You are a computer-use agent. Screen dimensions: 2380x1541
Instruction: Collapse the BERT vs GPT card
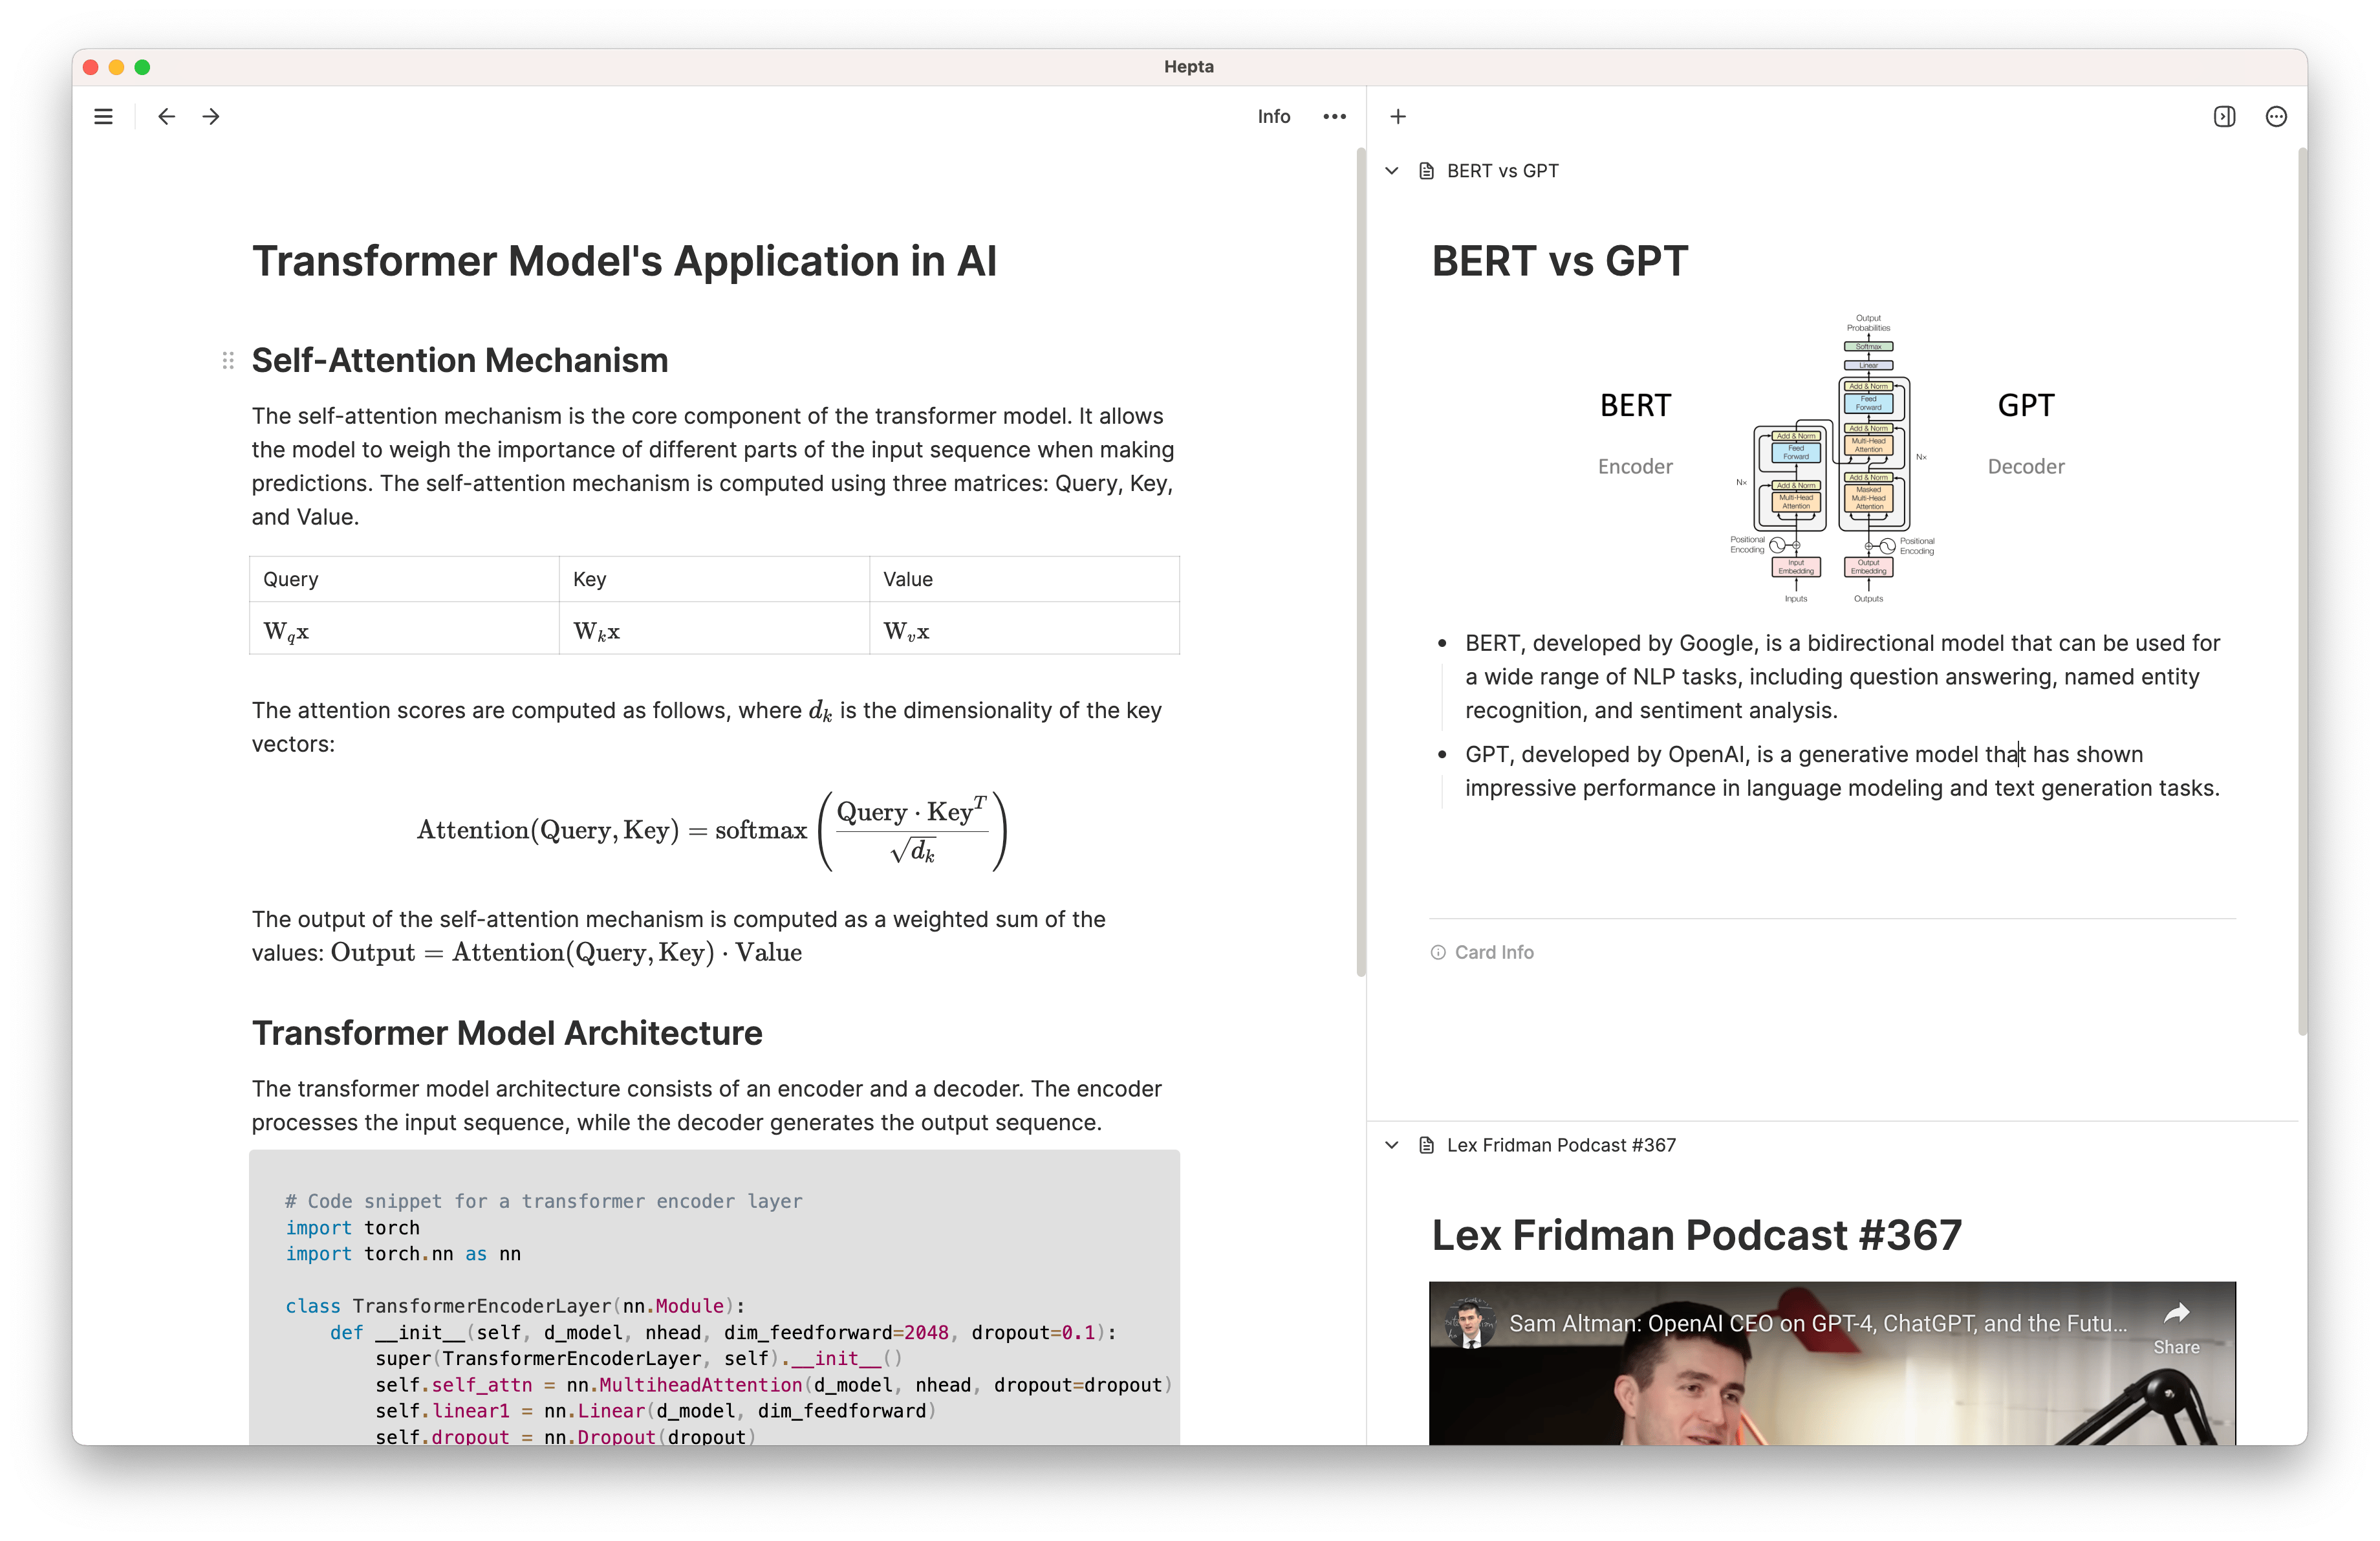(1392, 171)
